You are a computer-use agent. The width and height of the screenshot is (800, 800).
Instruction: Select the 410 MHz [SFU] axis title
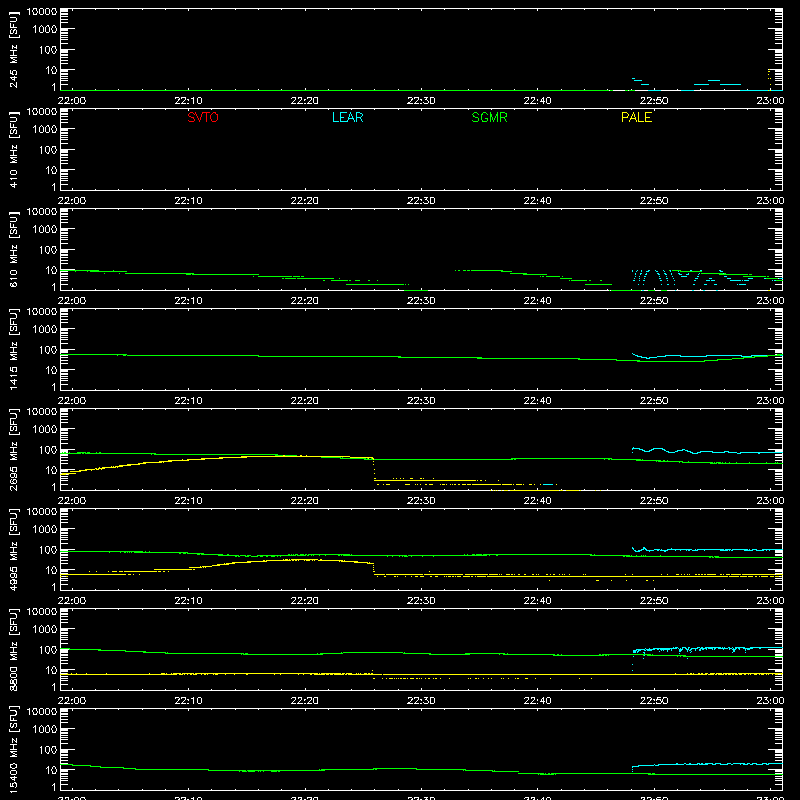coord(14,150)
